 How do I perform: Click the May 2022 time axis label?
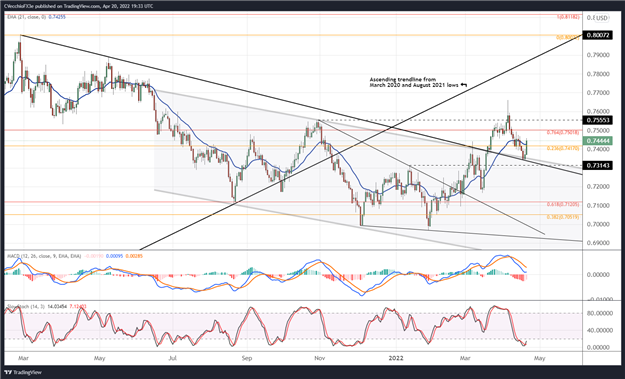coord(539,358)
